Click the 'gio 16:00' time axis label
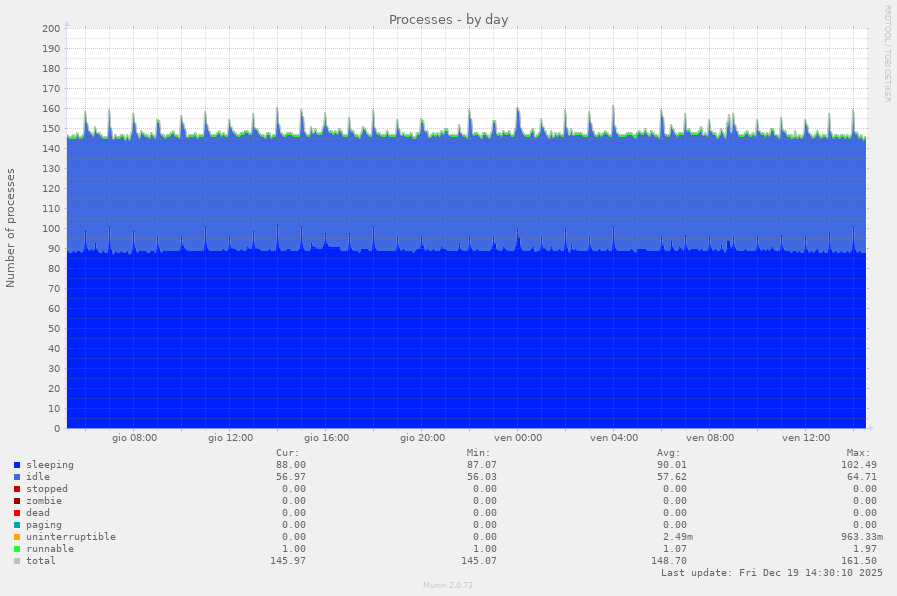This screenshot has height=596, width=897. pos(326,438)
